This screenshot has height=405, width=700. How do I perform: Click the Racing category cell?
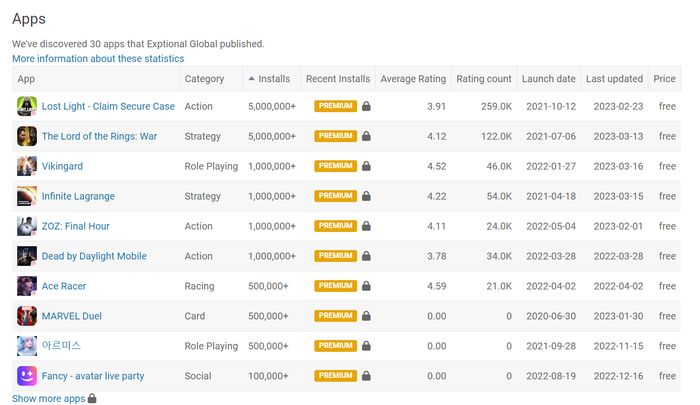[199, 286]
